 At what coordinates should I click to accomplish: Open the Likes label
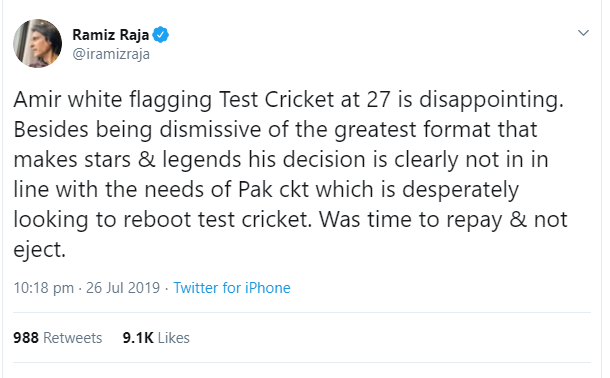tap(174, 338)
